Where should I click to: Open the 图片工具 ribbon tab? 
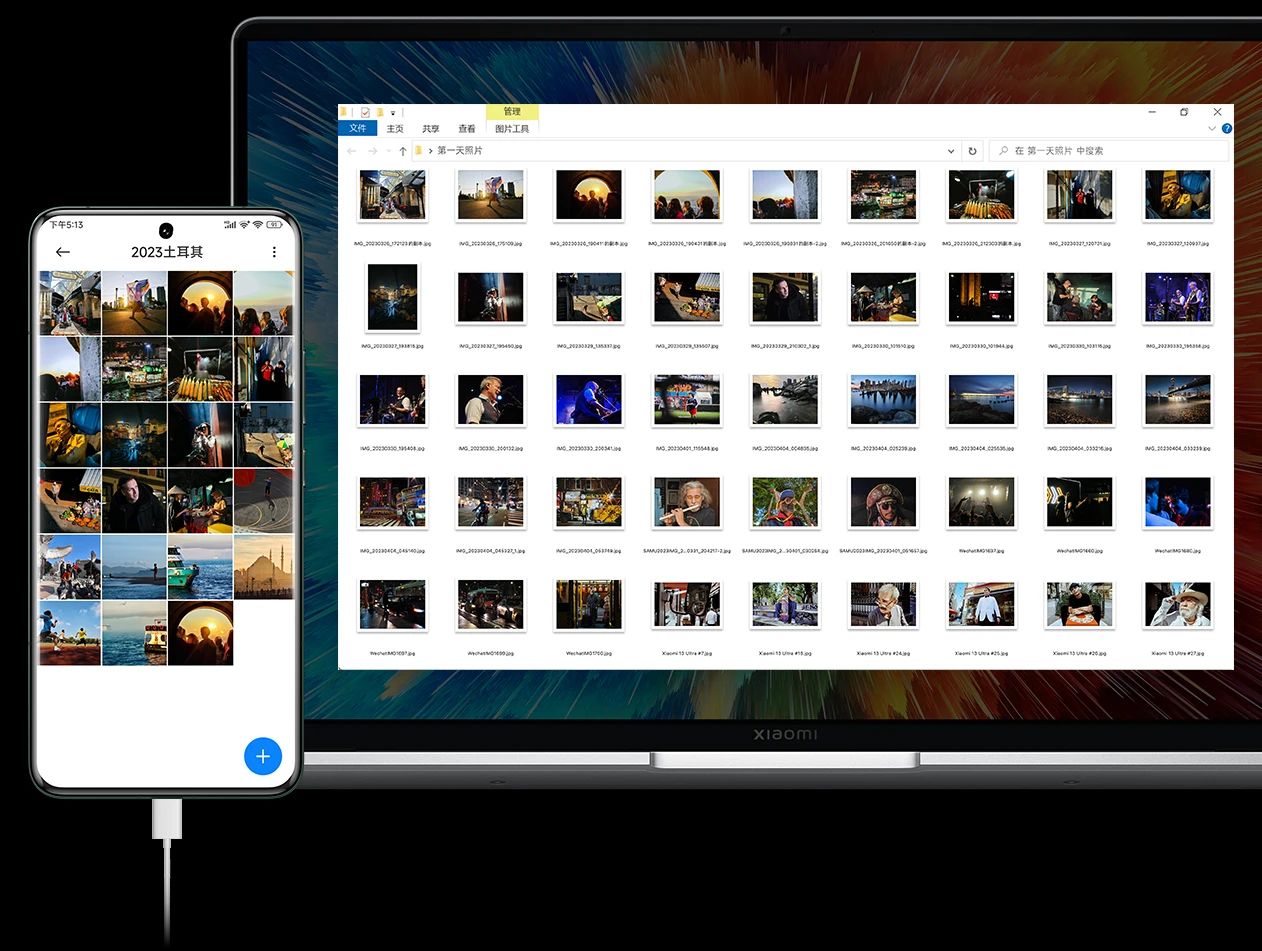pyautogui.click(x=512, y=128)
